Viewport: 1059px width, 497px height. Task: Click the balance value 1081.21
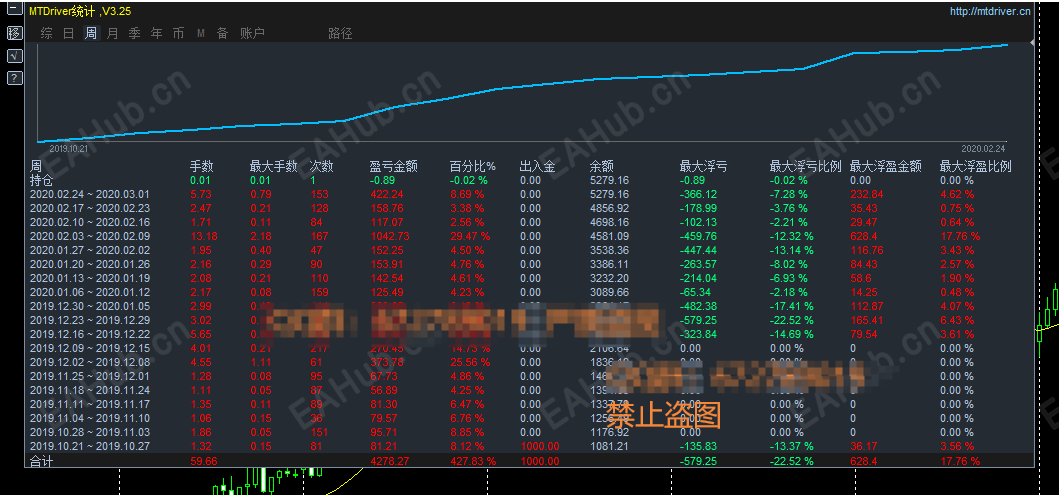[x=609, y=446]
